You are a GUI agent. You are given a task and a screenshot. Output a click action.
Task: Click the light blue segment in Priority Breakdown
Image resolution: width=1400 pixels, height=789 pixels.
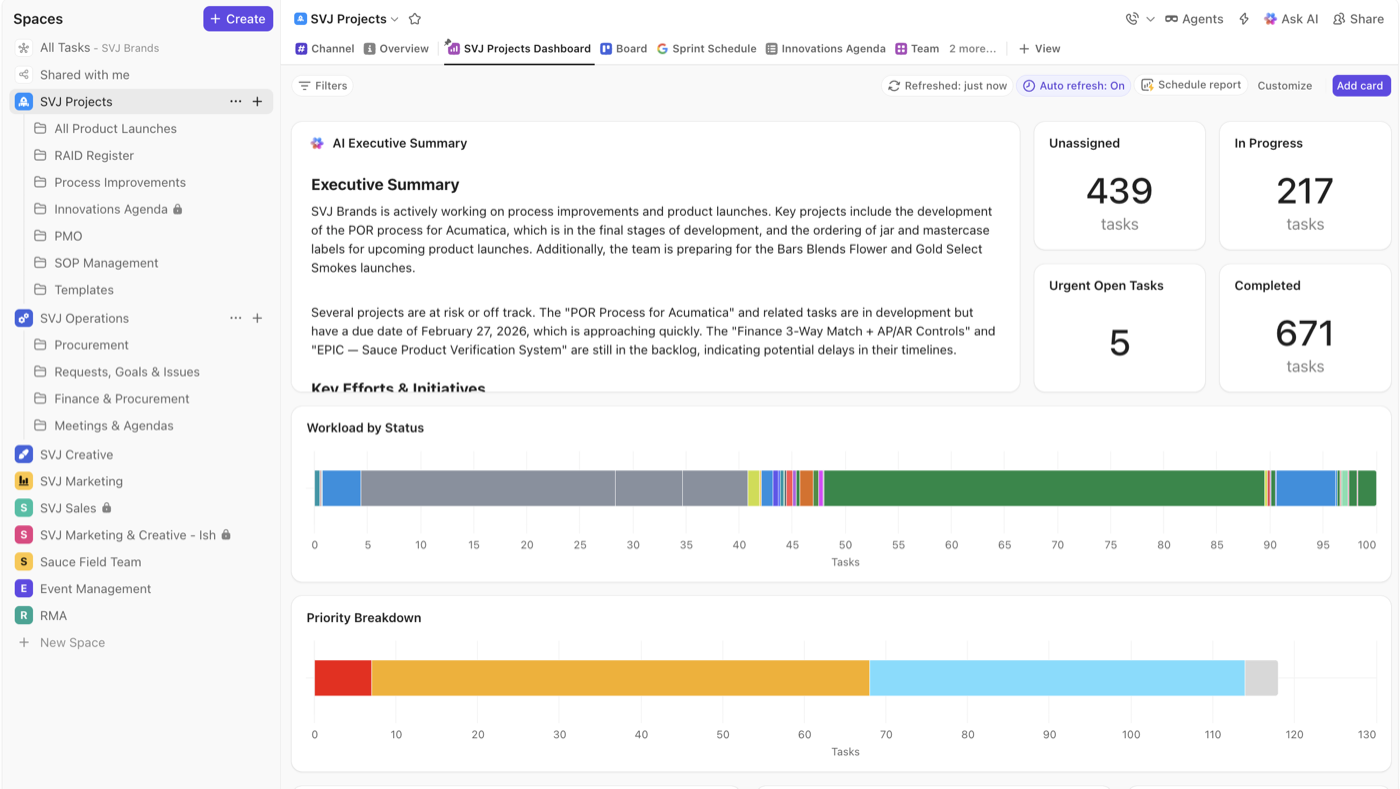click(1057, 678)
